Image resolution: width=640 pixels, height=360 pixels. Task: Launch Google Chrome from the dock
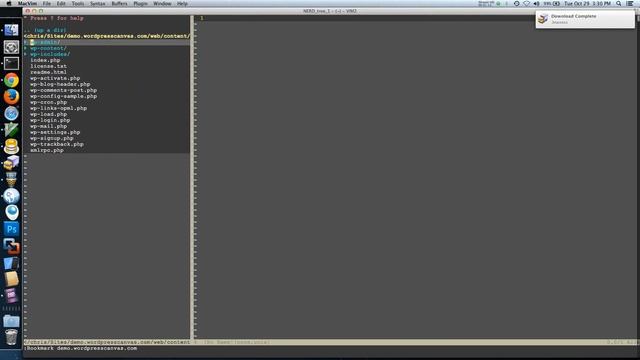click(x=11, y=80)
